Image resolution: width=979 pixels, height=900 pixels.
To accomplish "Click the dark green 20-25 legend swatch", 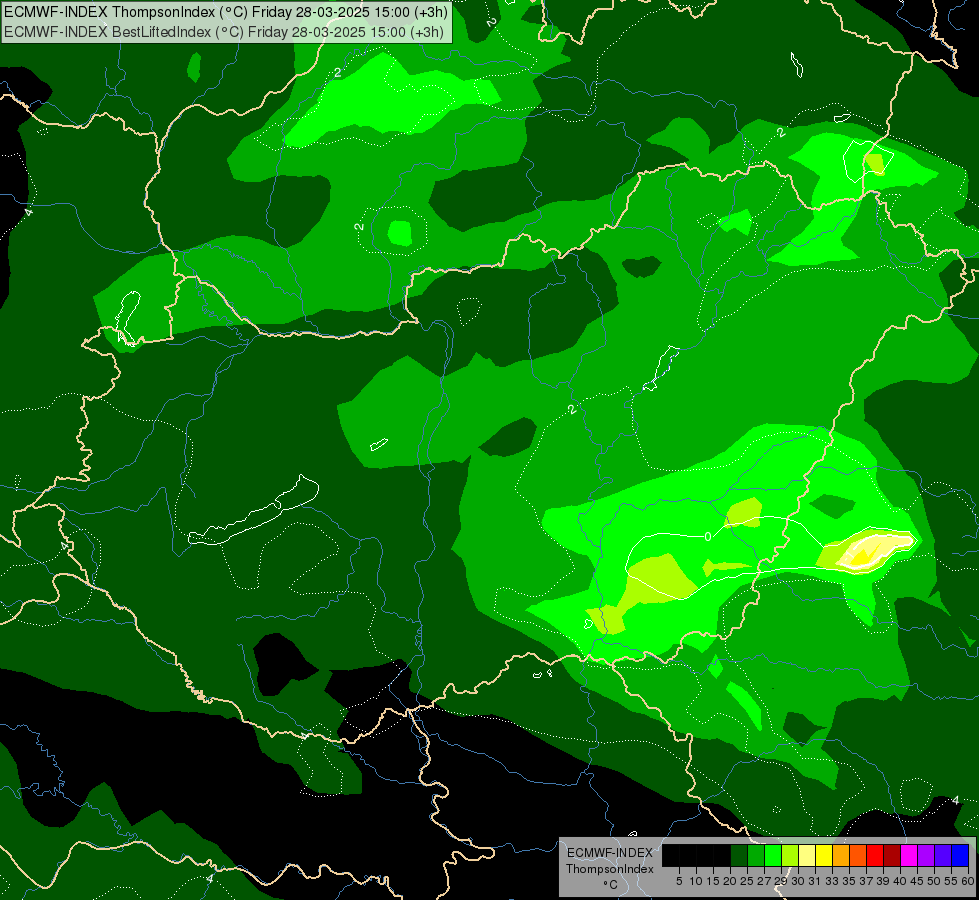I will 739,855.
